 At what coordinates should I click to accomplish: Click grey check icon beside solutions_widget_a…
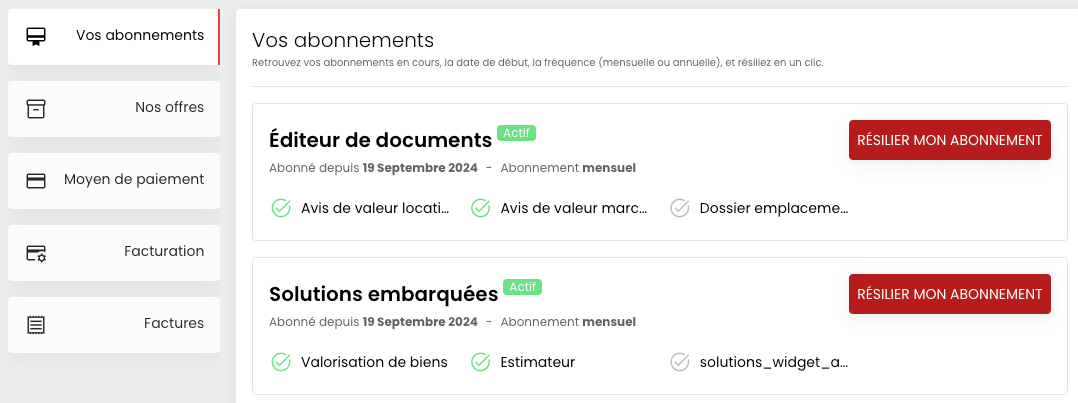[679, 362]
